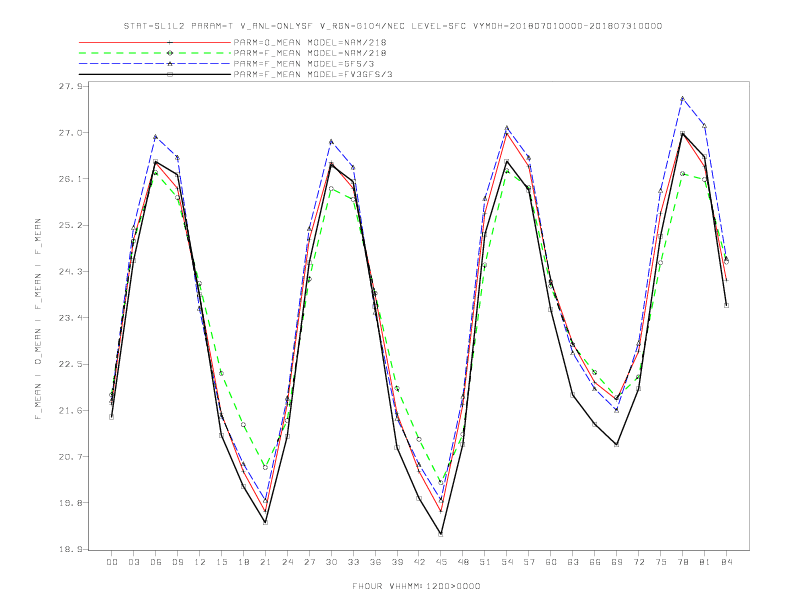Click y-axis tick label 22.5

pyautogui.click(x=71, y=364)
